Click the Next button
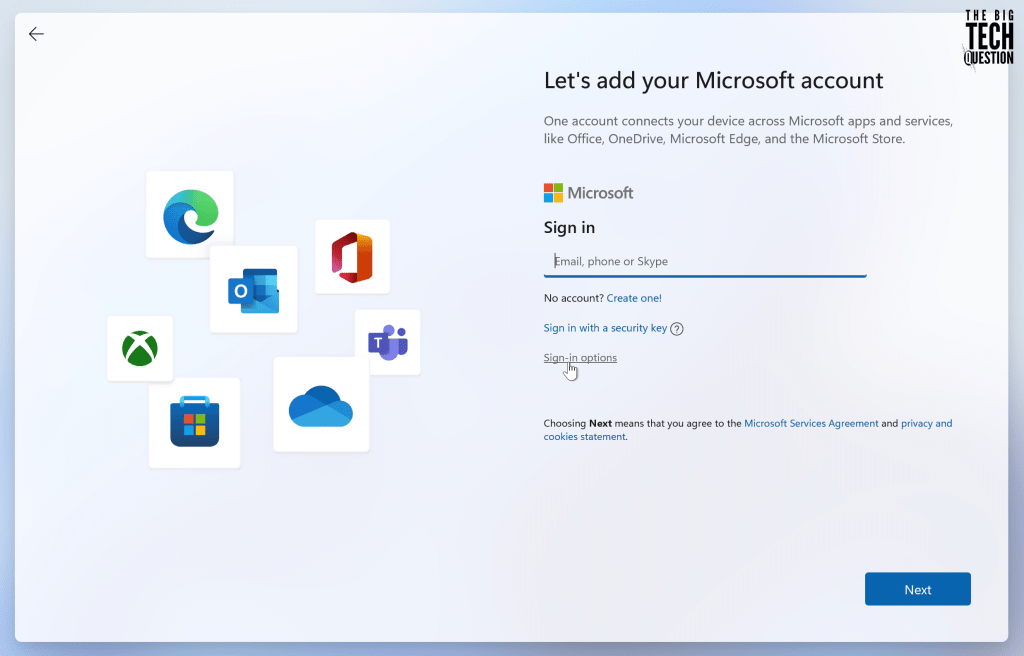The width and height of the screenshot is (1024, 656). 918,589
